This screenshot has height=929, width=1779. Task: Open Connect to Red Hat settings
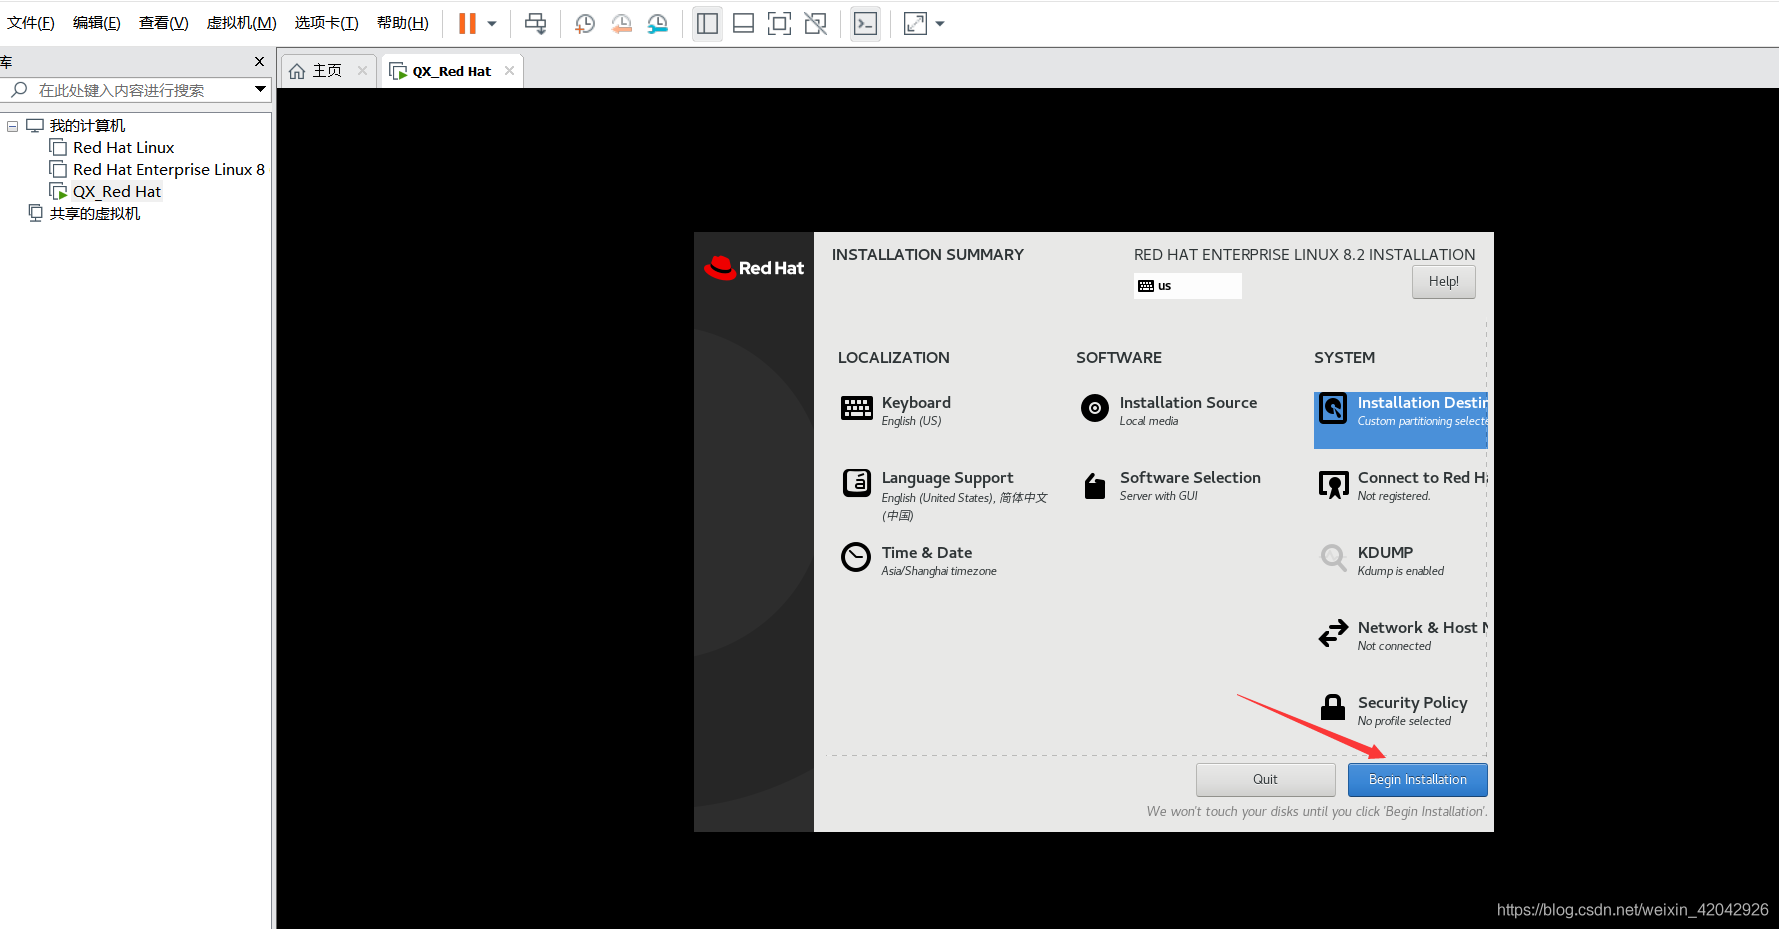point(1402,485)
